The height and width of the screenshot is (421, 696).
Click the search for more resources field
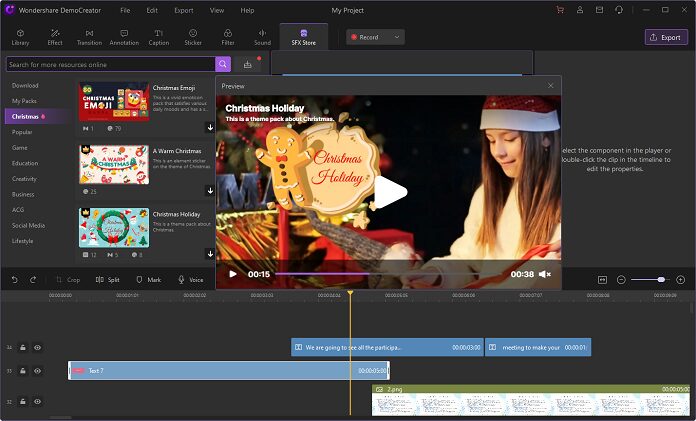(x=111, y=64)
